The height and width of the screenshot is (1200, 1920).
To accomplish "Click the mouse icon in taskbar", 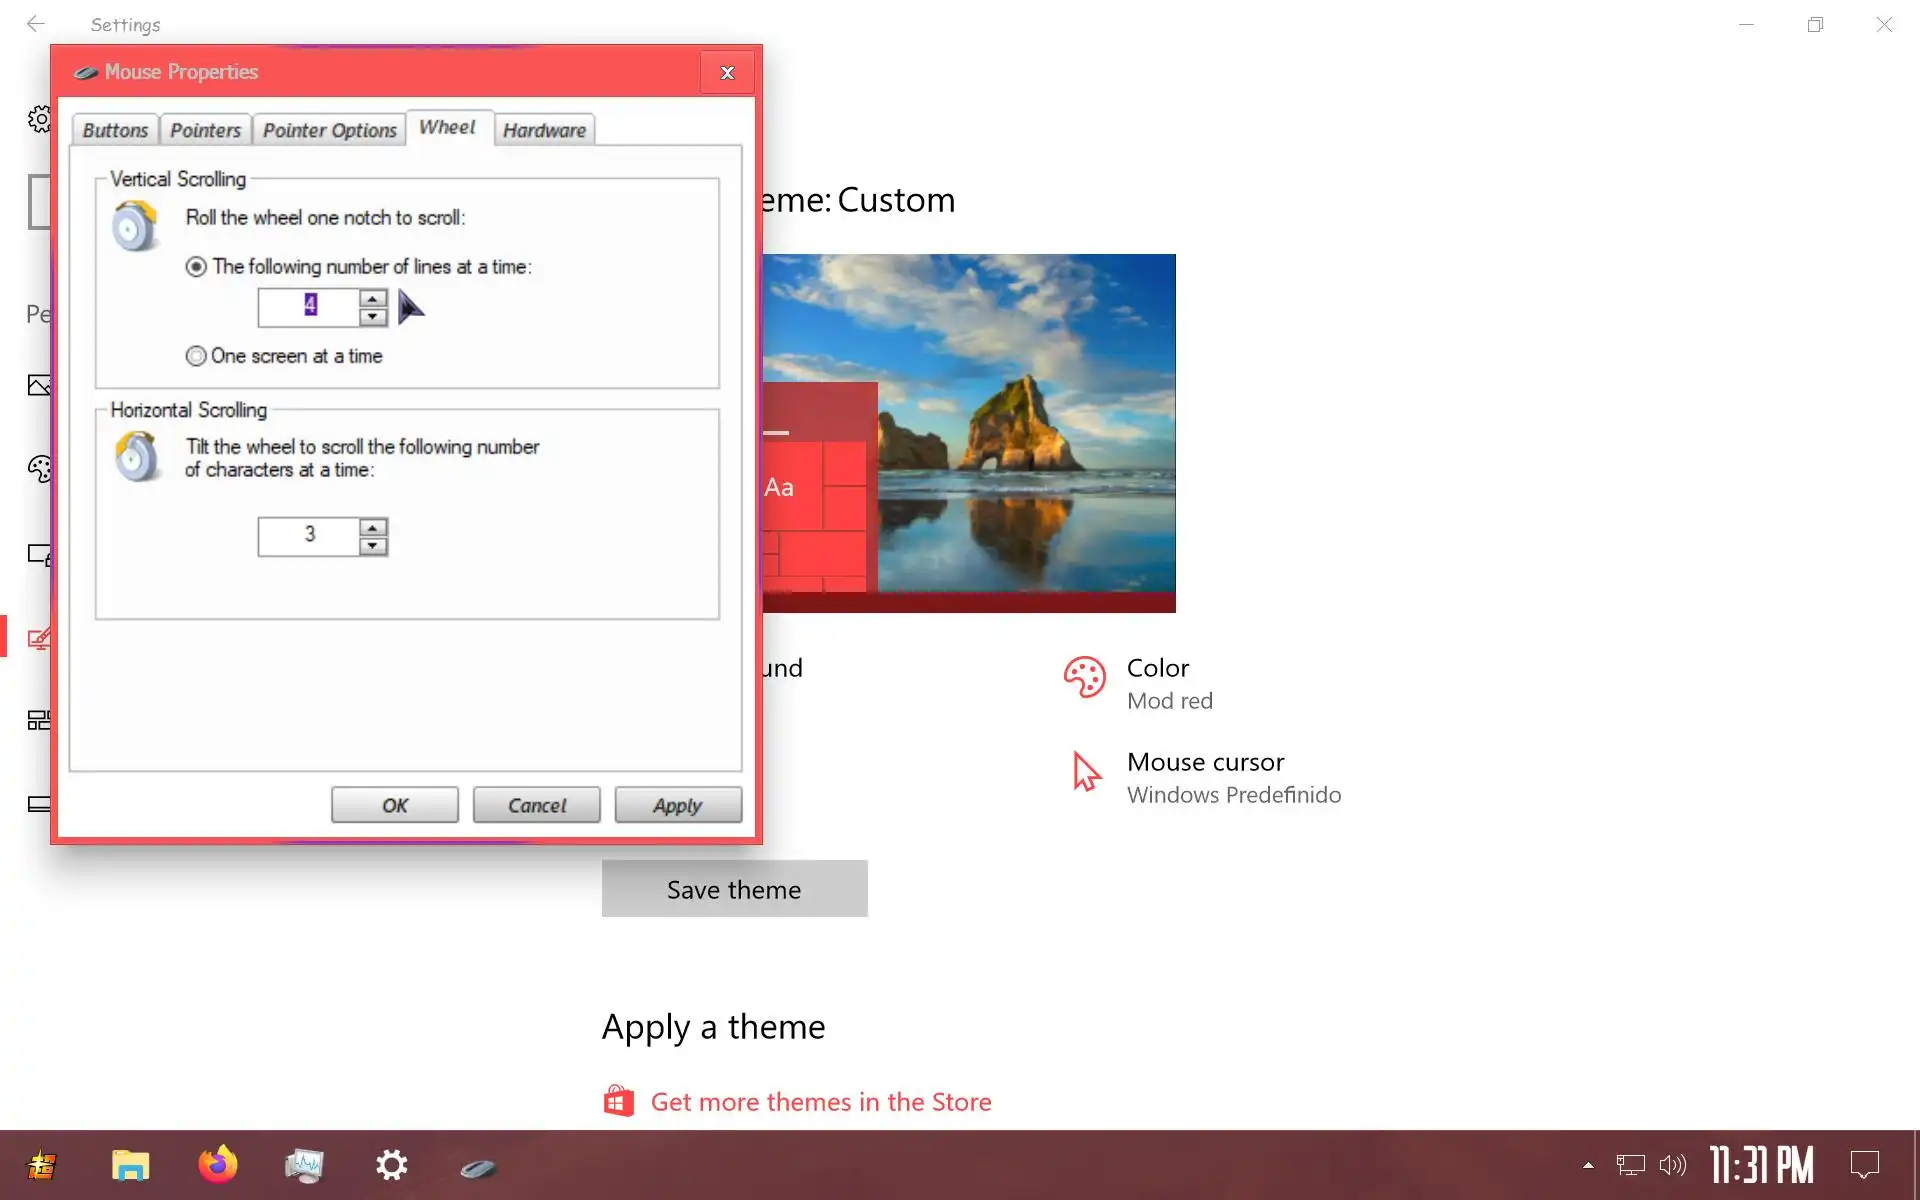I will pos(478,1167).
